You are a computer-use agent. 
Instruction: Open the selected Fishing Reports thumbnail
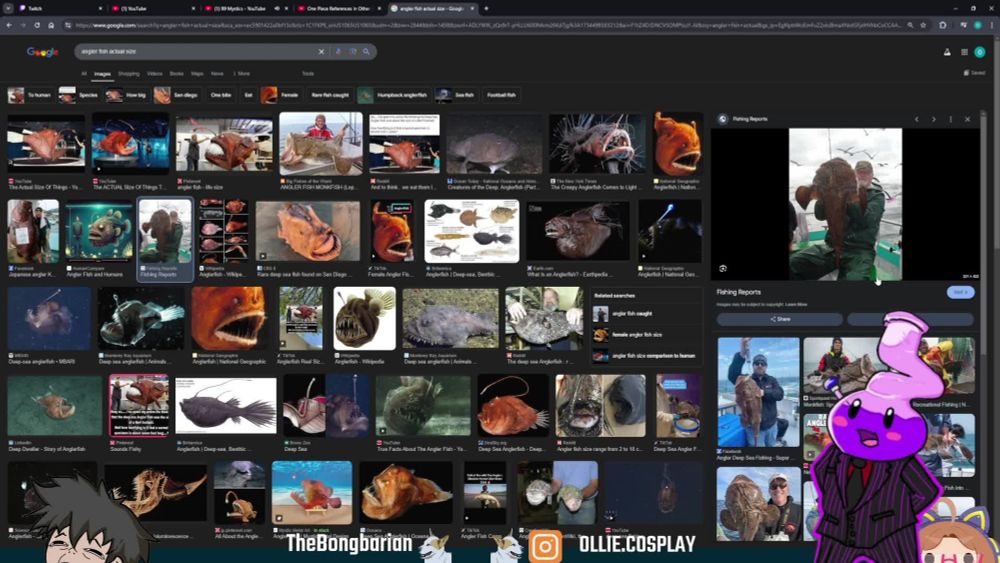pyautogui.click(x=165, y=231)
